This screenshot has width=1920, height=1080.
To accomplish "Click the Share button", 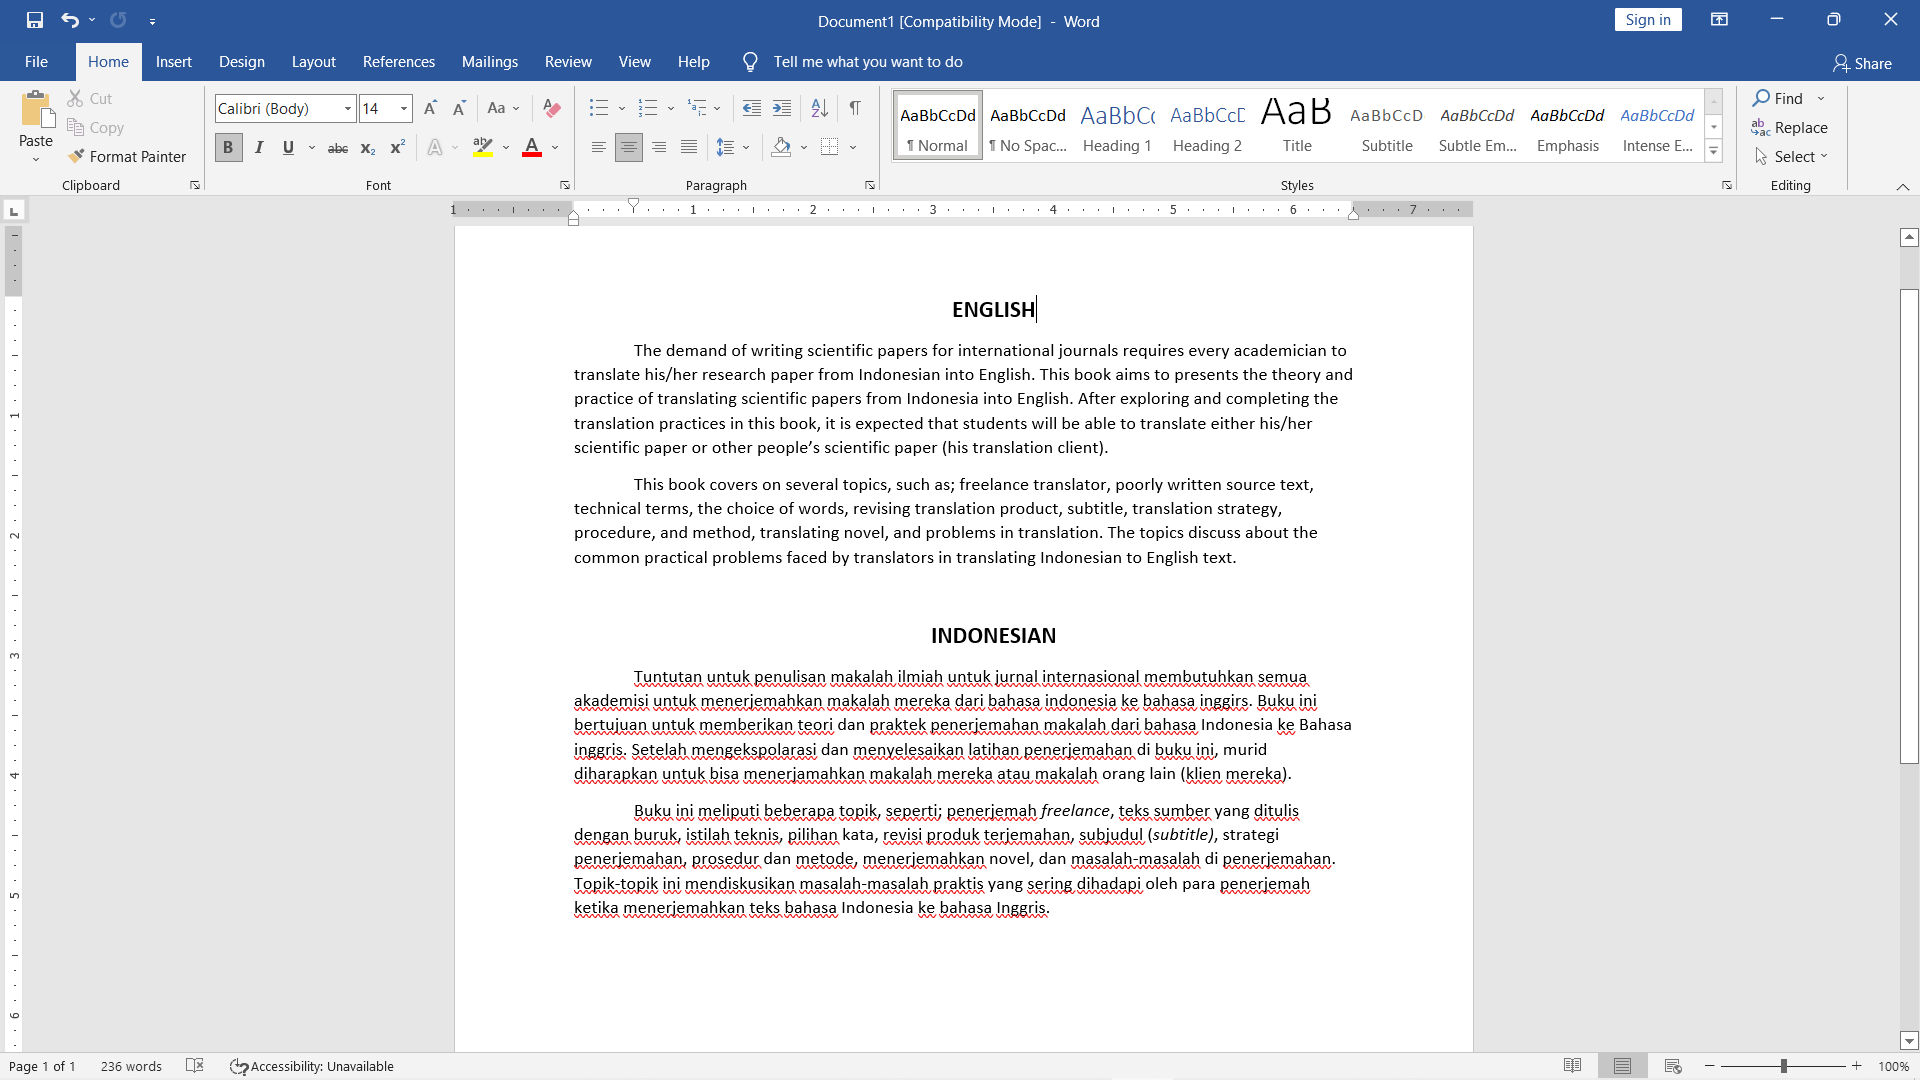I will (1862, 63).
